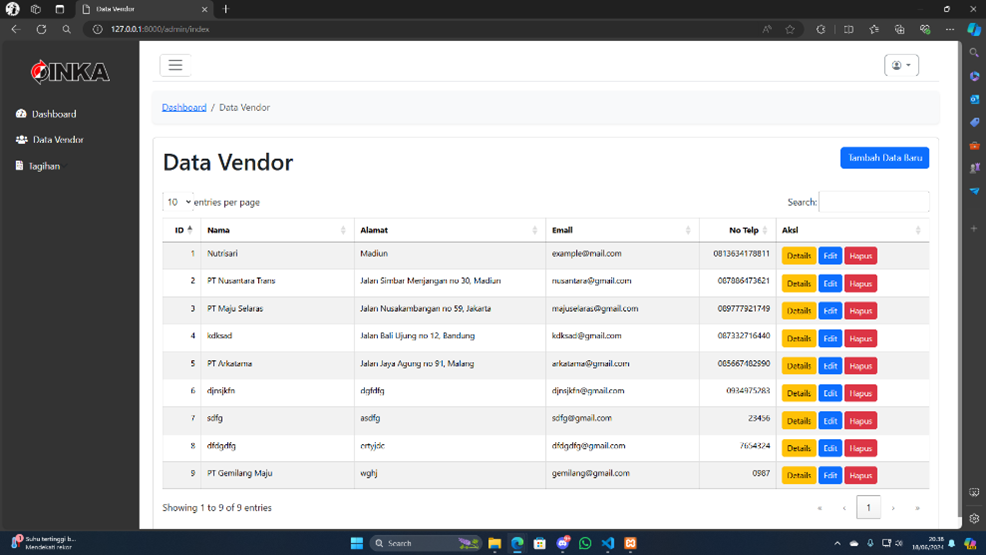
Task: Open Tagihan in the sidebar
Action: tap(44, 166)
